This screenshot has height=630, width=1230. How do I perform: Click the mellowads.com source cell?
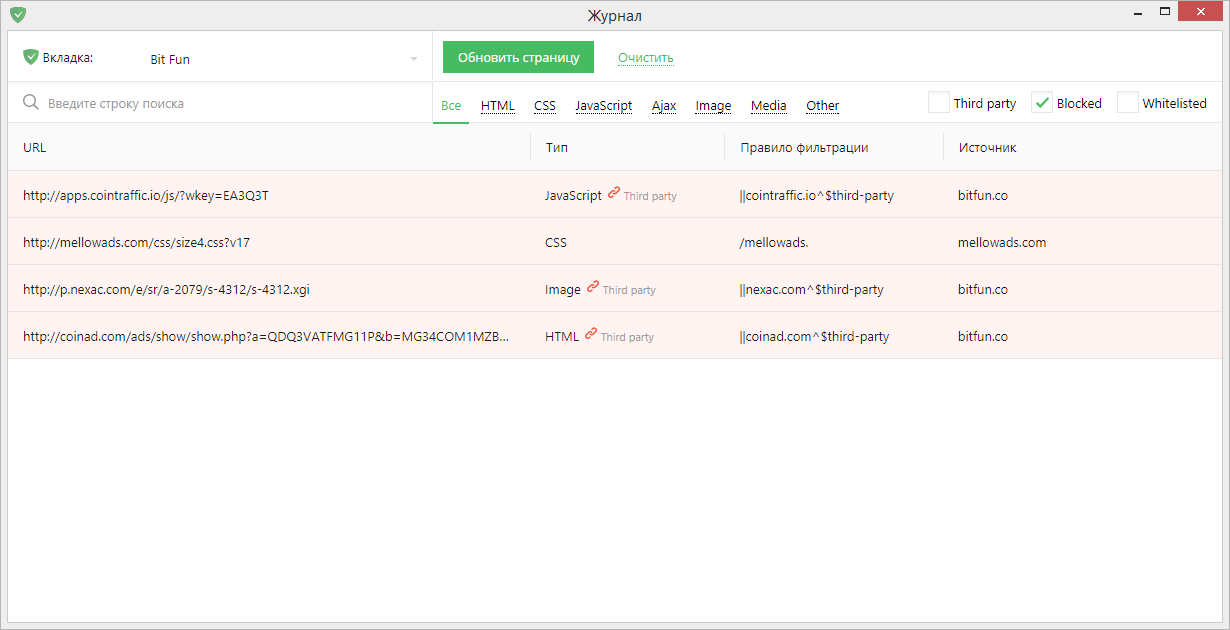coord(1002,242)
